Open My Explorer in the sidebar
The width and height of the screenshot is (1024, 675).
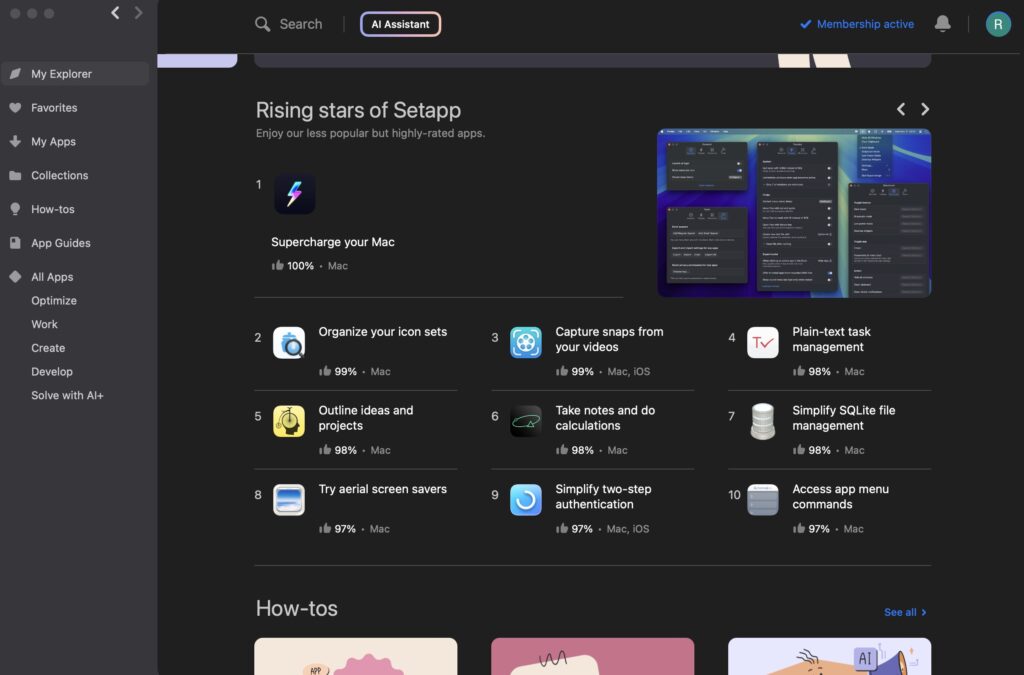75,74
